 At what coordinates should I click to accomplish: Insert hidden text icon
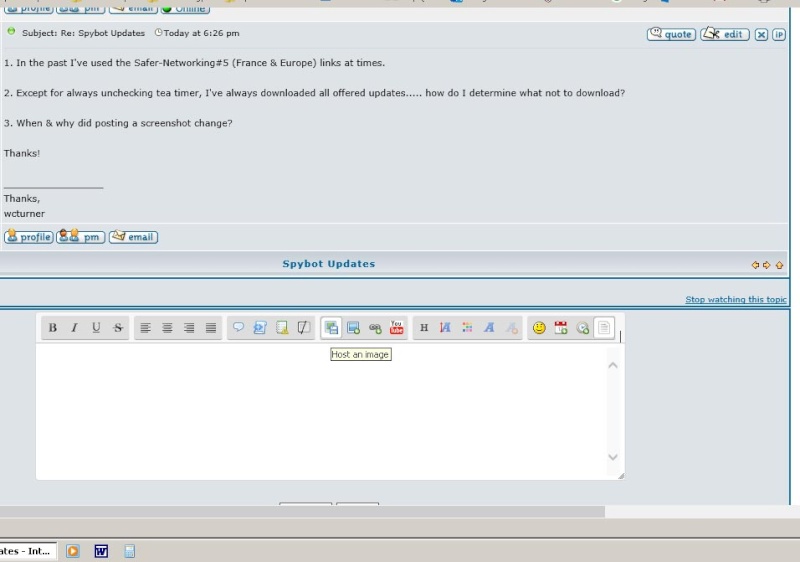[x=304, y=327]
